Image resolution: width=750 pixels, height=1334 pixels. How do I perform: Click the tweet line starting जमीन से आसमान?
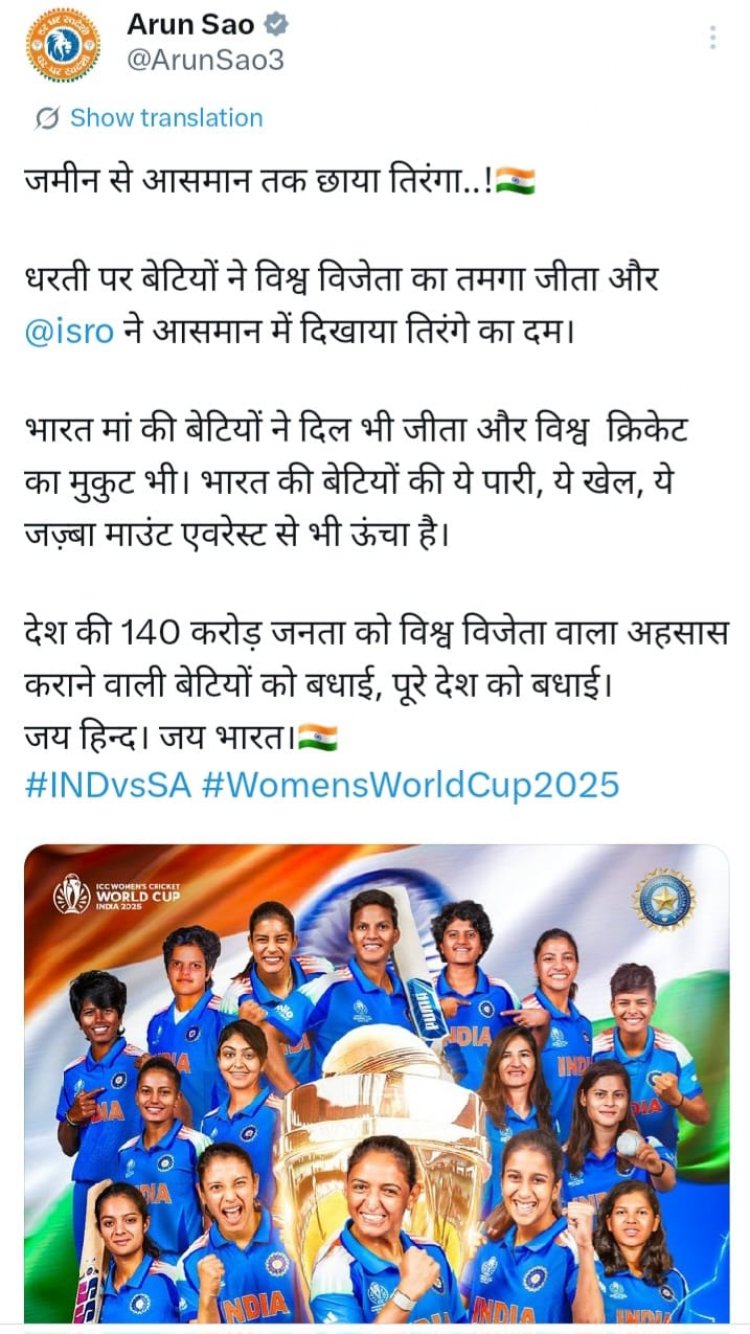280,181
